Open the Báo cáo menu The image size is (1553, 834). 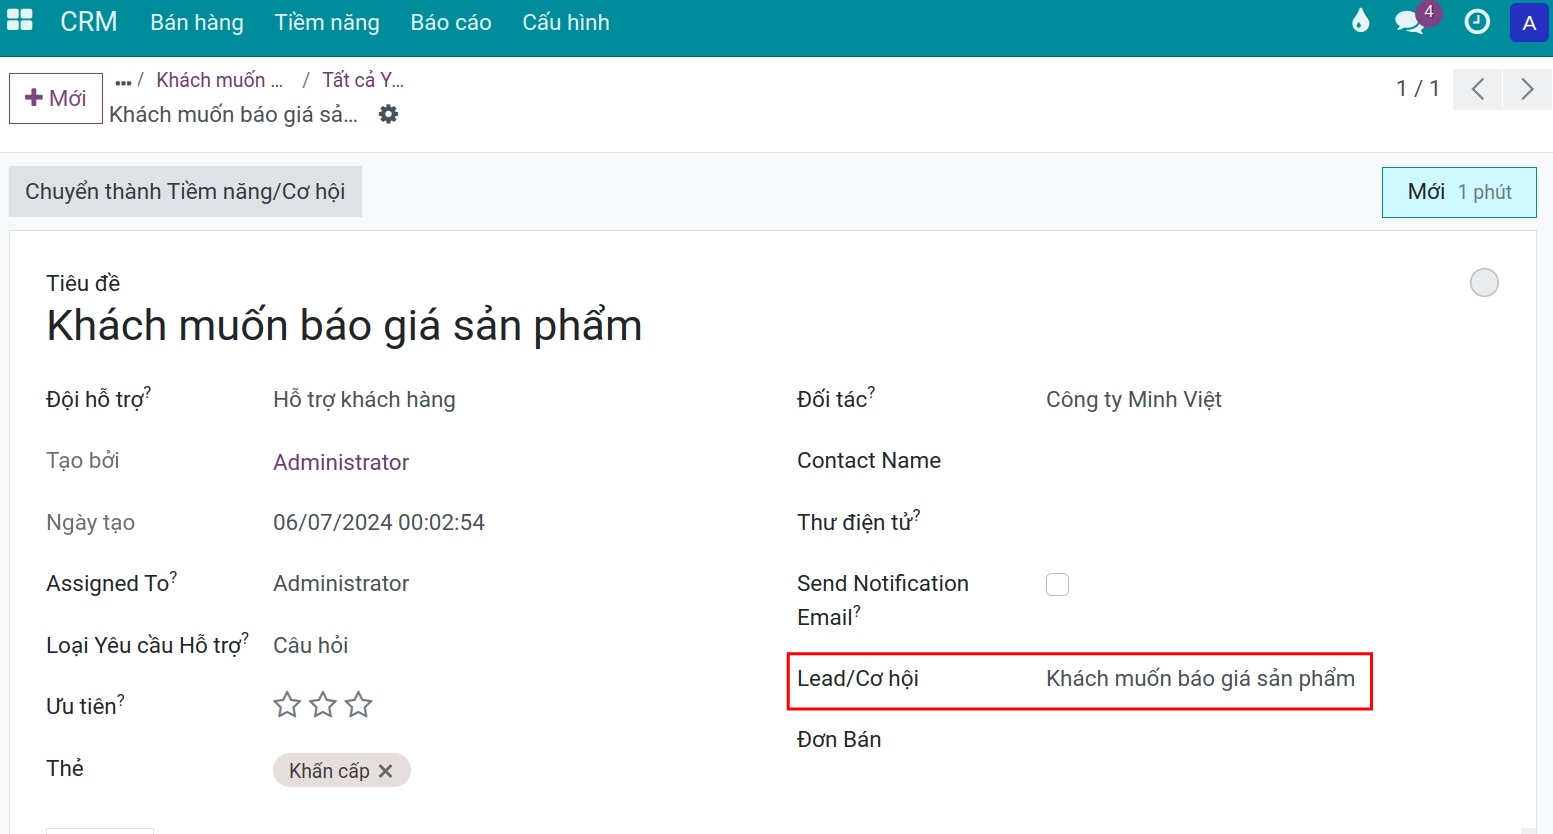point(451,22)
